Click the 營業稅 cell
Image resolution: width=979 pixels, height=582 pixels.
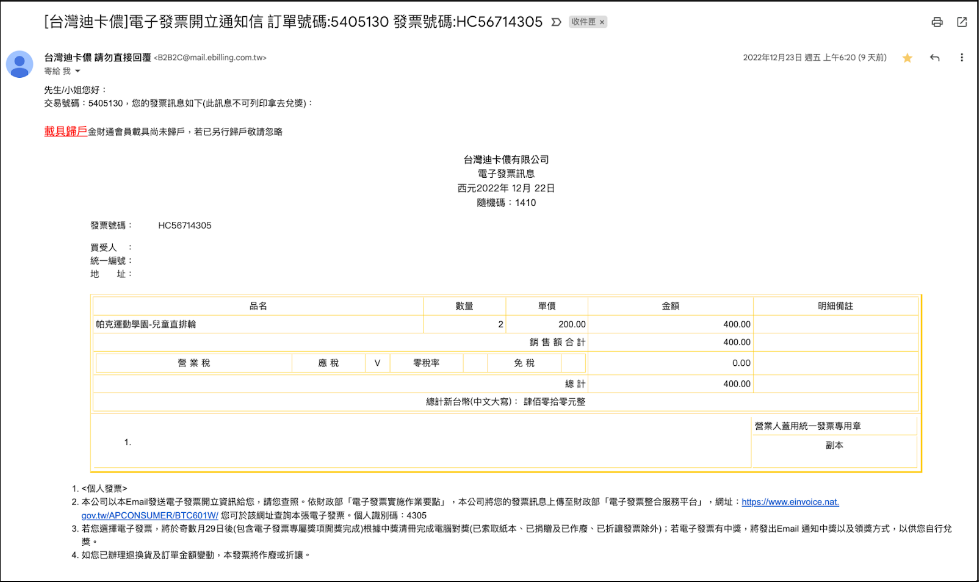pos(194,363)
